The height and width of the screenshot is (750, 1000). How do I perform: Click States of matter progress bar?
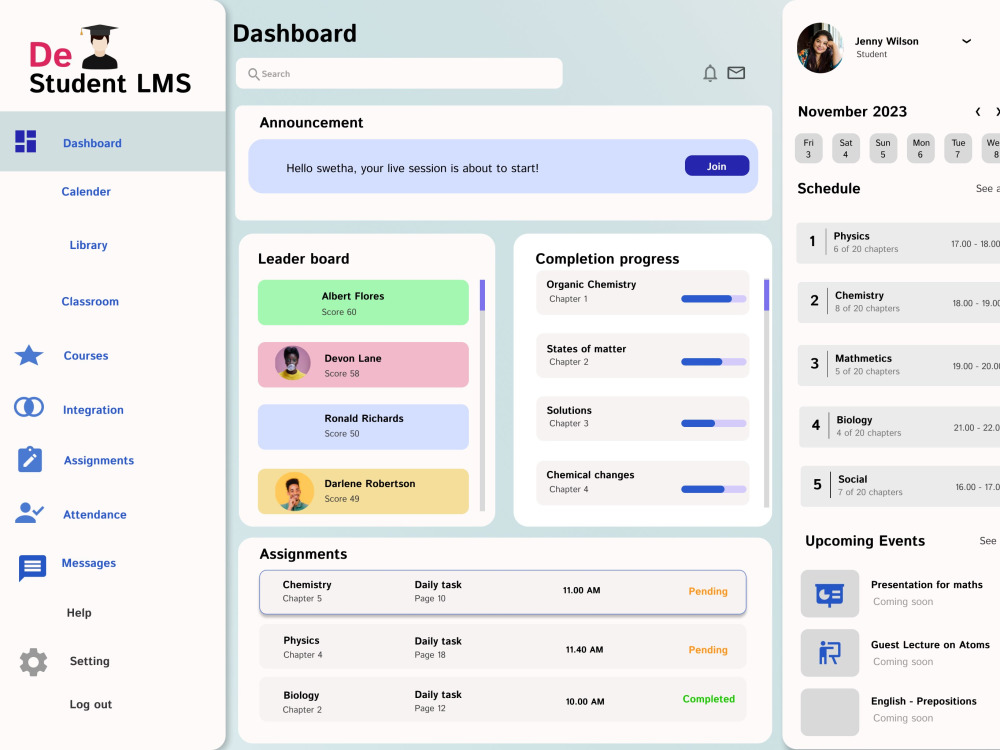point(714,362)
